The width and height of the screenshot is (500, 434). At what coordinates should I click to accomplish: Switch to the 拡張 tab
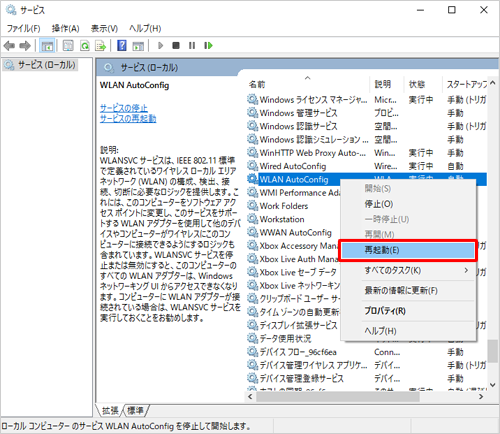click(110, 410)
